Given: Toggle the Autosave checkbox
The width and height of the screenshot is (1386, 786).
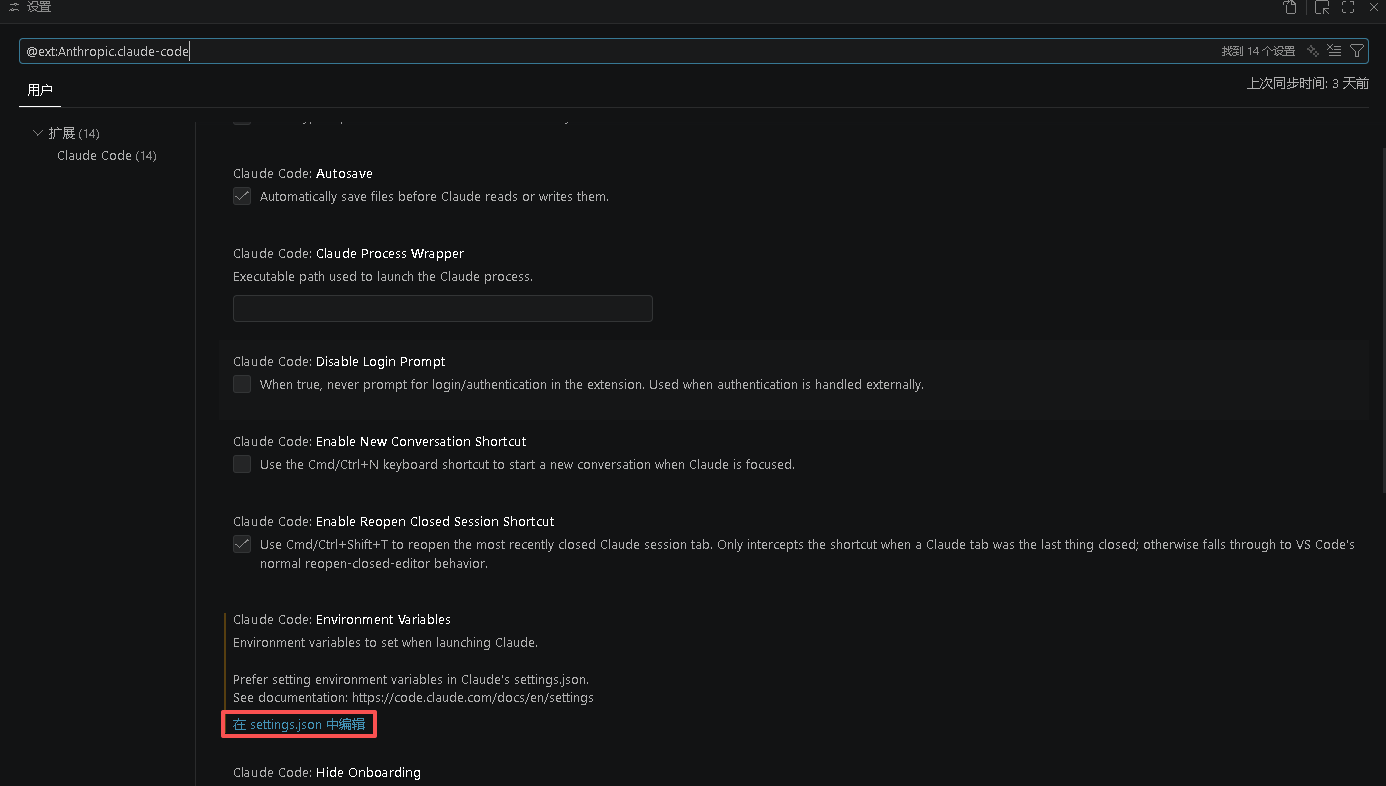Looking at the screenshot, I should point(242,196).
